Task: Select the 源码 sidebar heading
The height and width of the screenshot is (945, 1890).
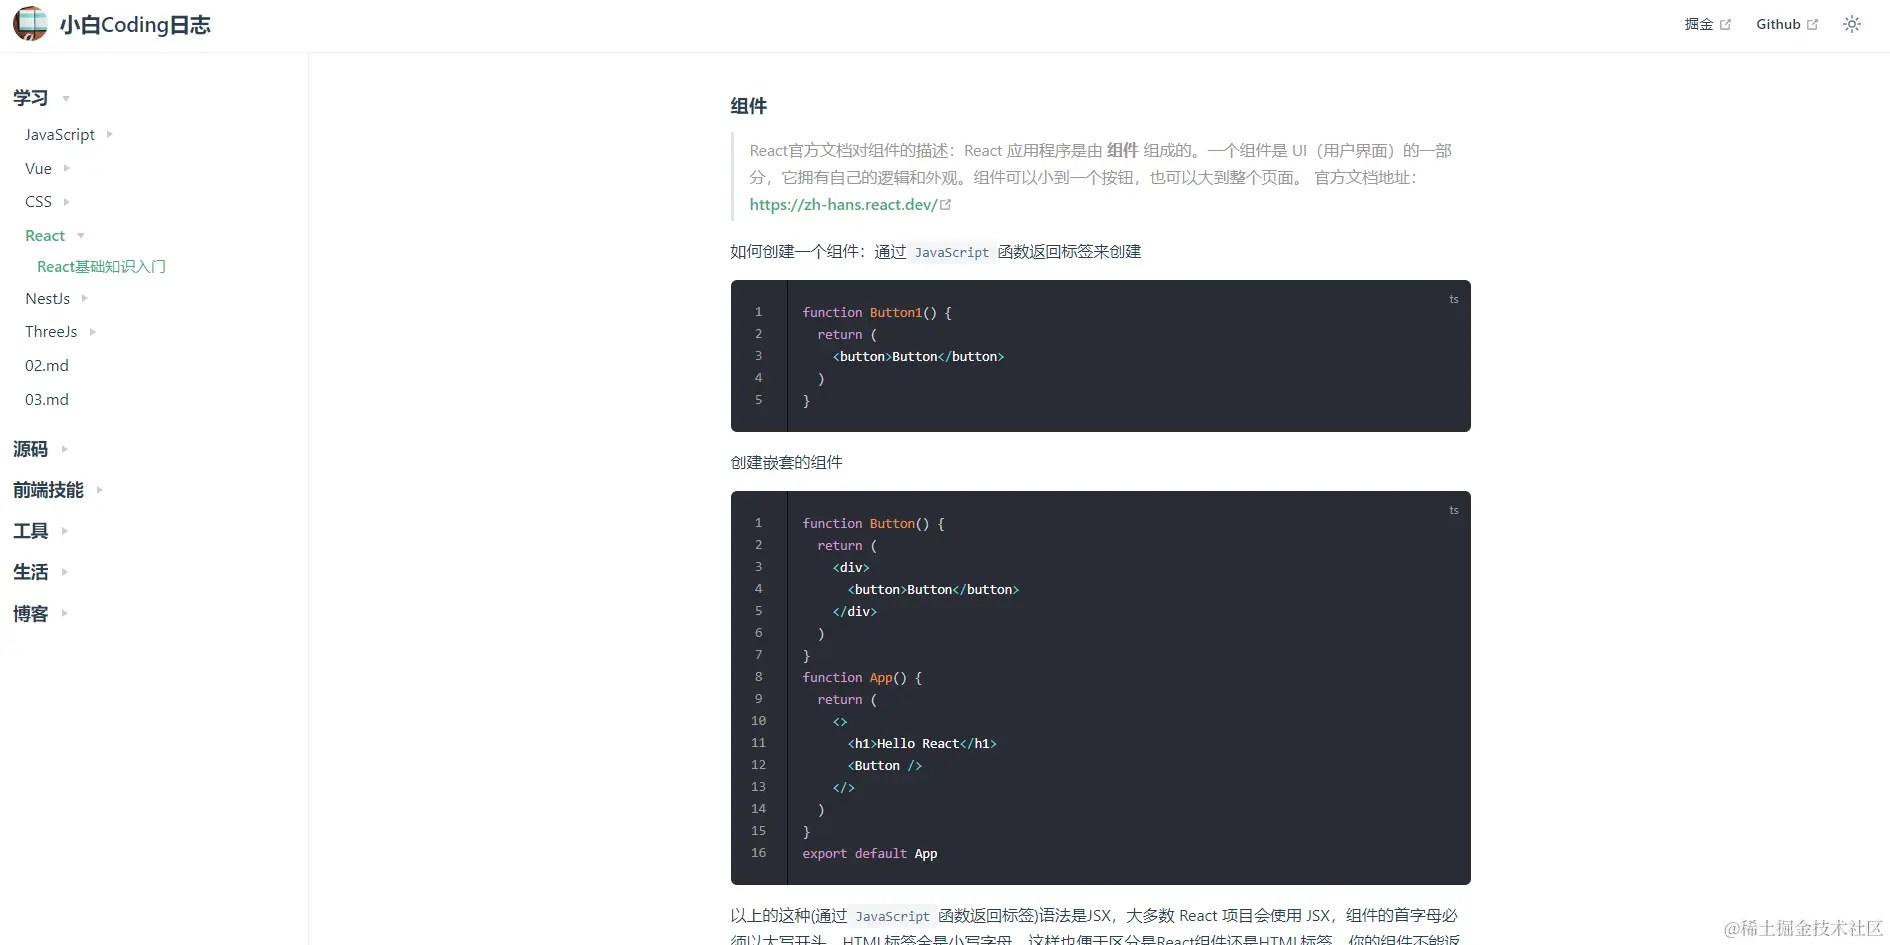Action: [31, 449]
